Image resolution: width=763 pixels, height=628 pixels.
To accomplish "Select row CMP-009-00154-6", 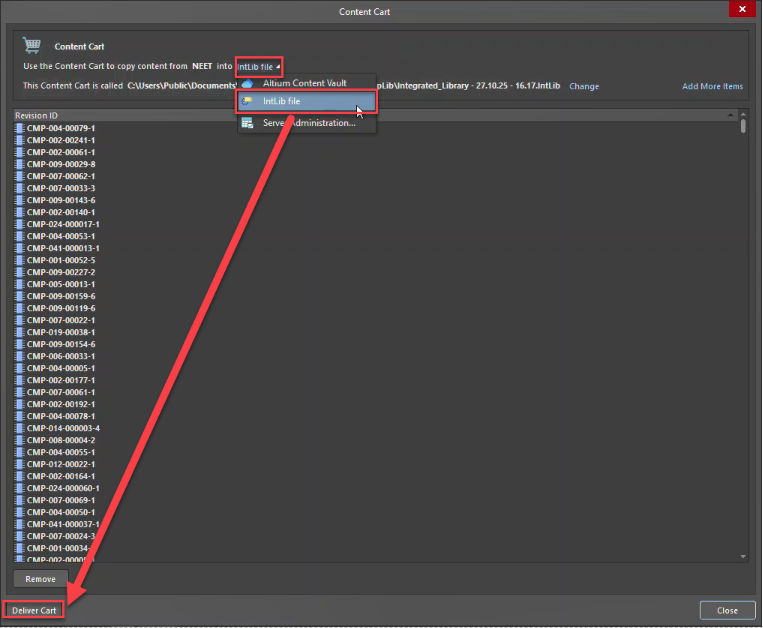I will (x=377, y=344).
